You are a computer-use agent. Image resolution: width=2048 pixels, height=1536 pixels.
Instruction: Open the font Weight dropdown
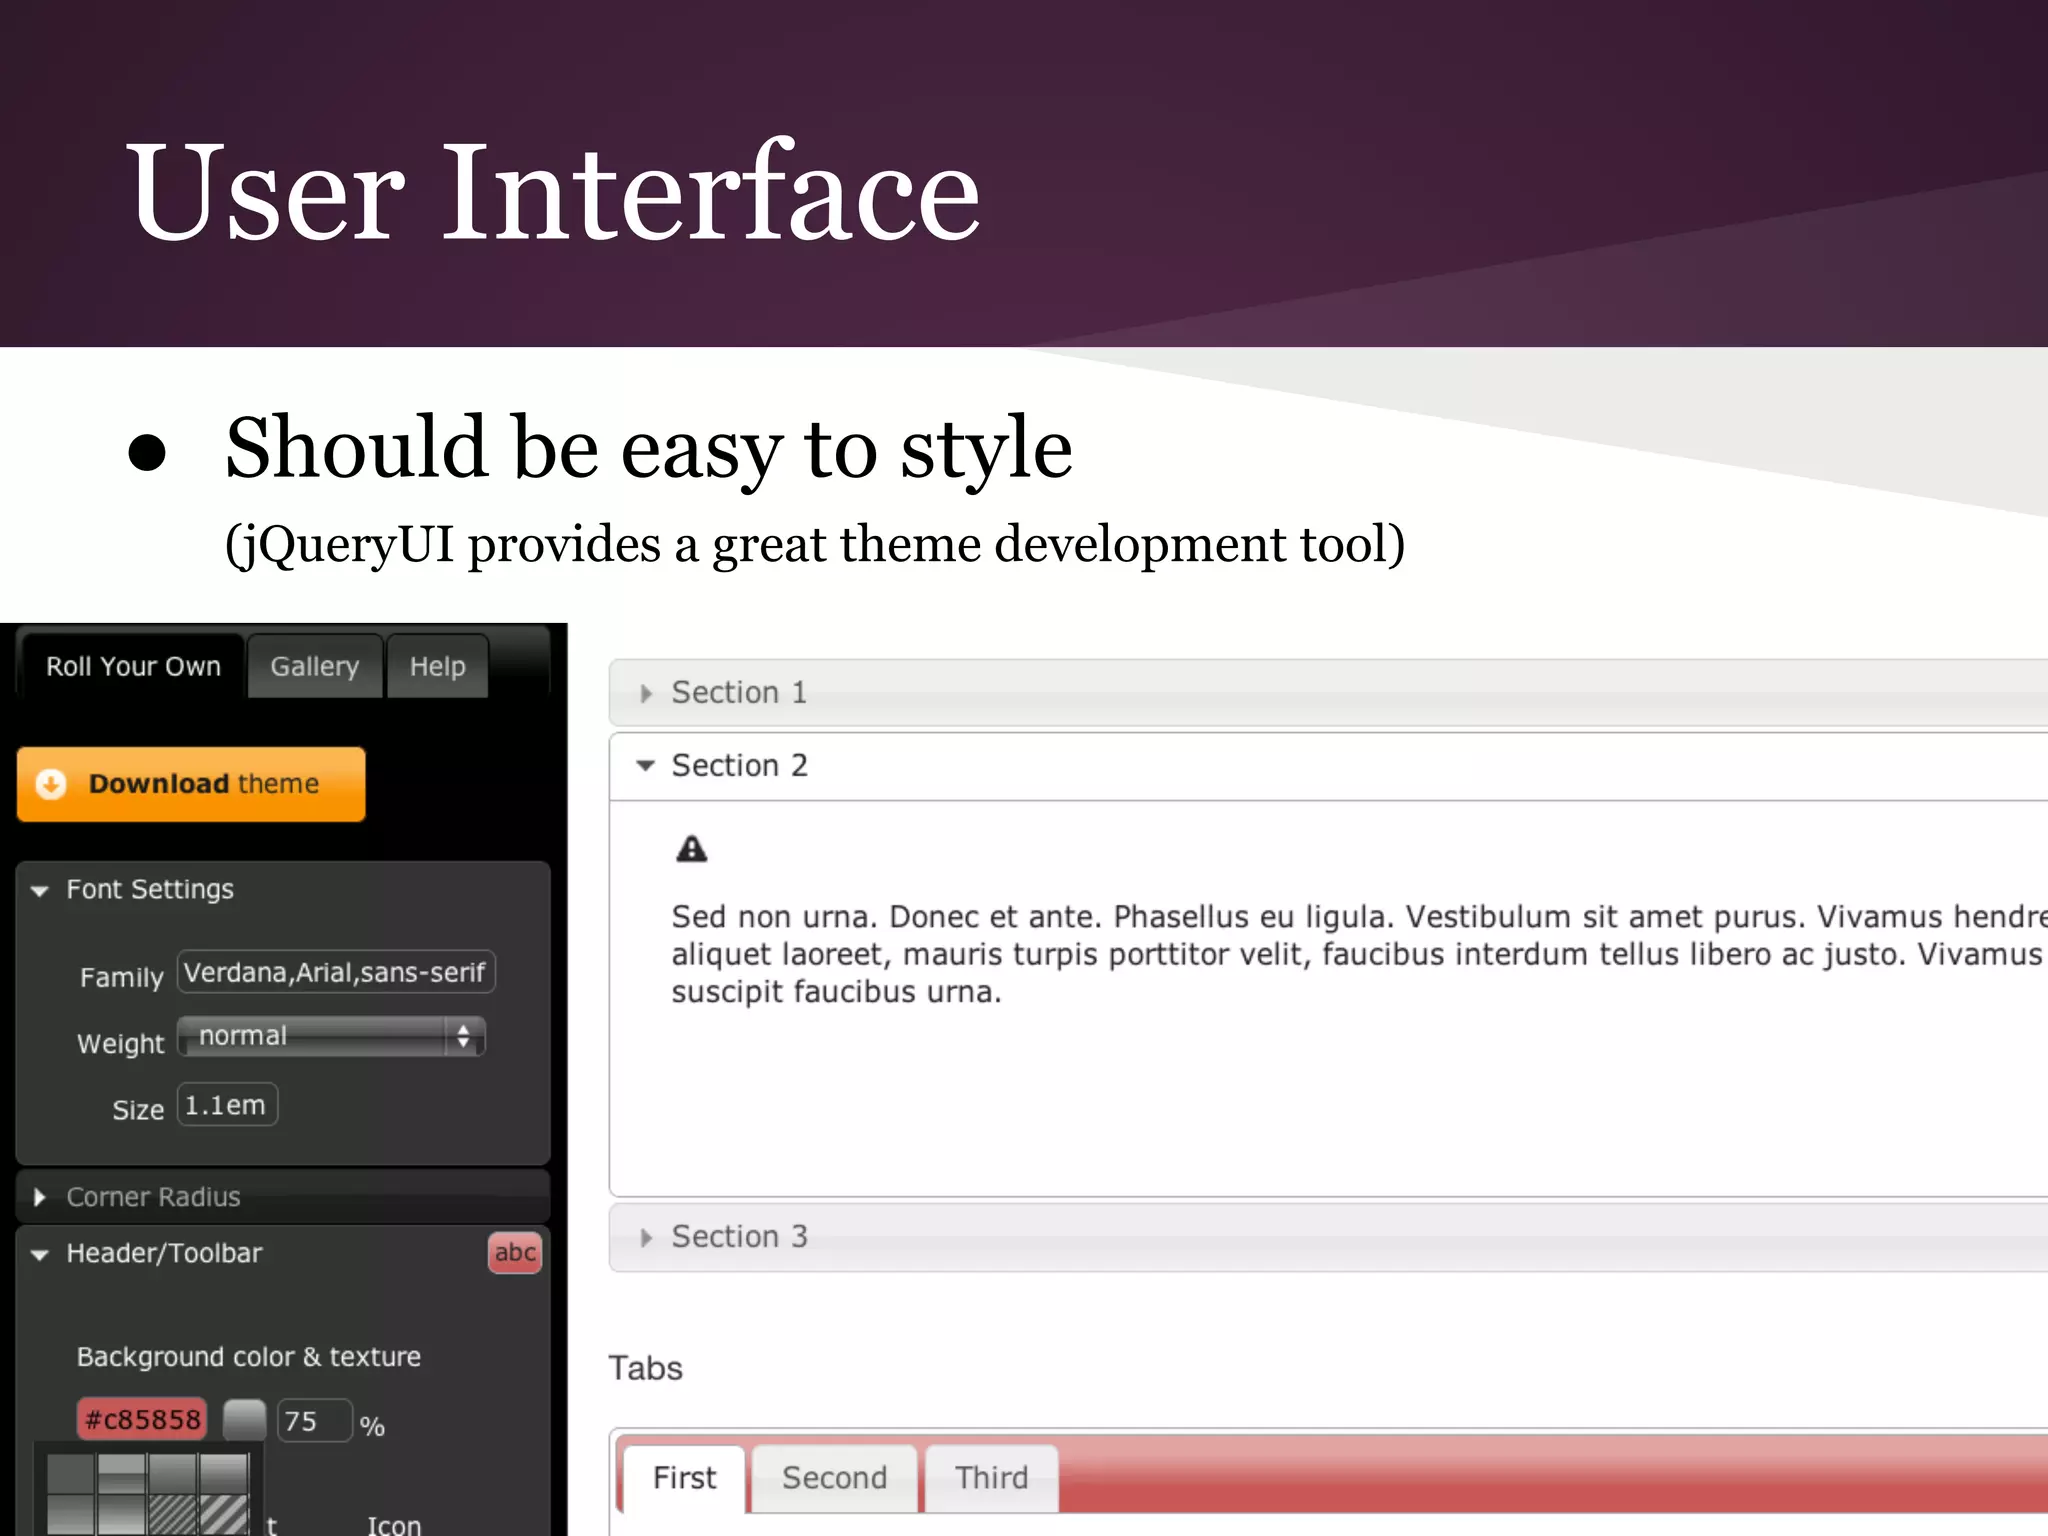[x=331, y=1036]
